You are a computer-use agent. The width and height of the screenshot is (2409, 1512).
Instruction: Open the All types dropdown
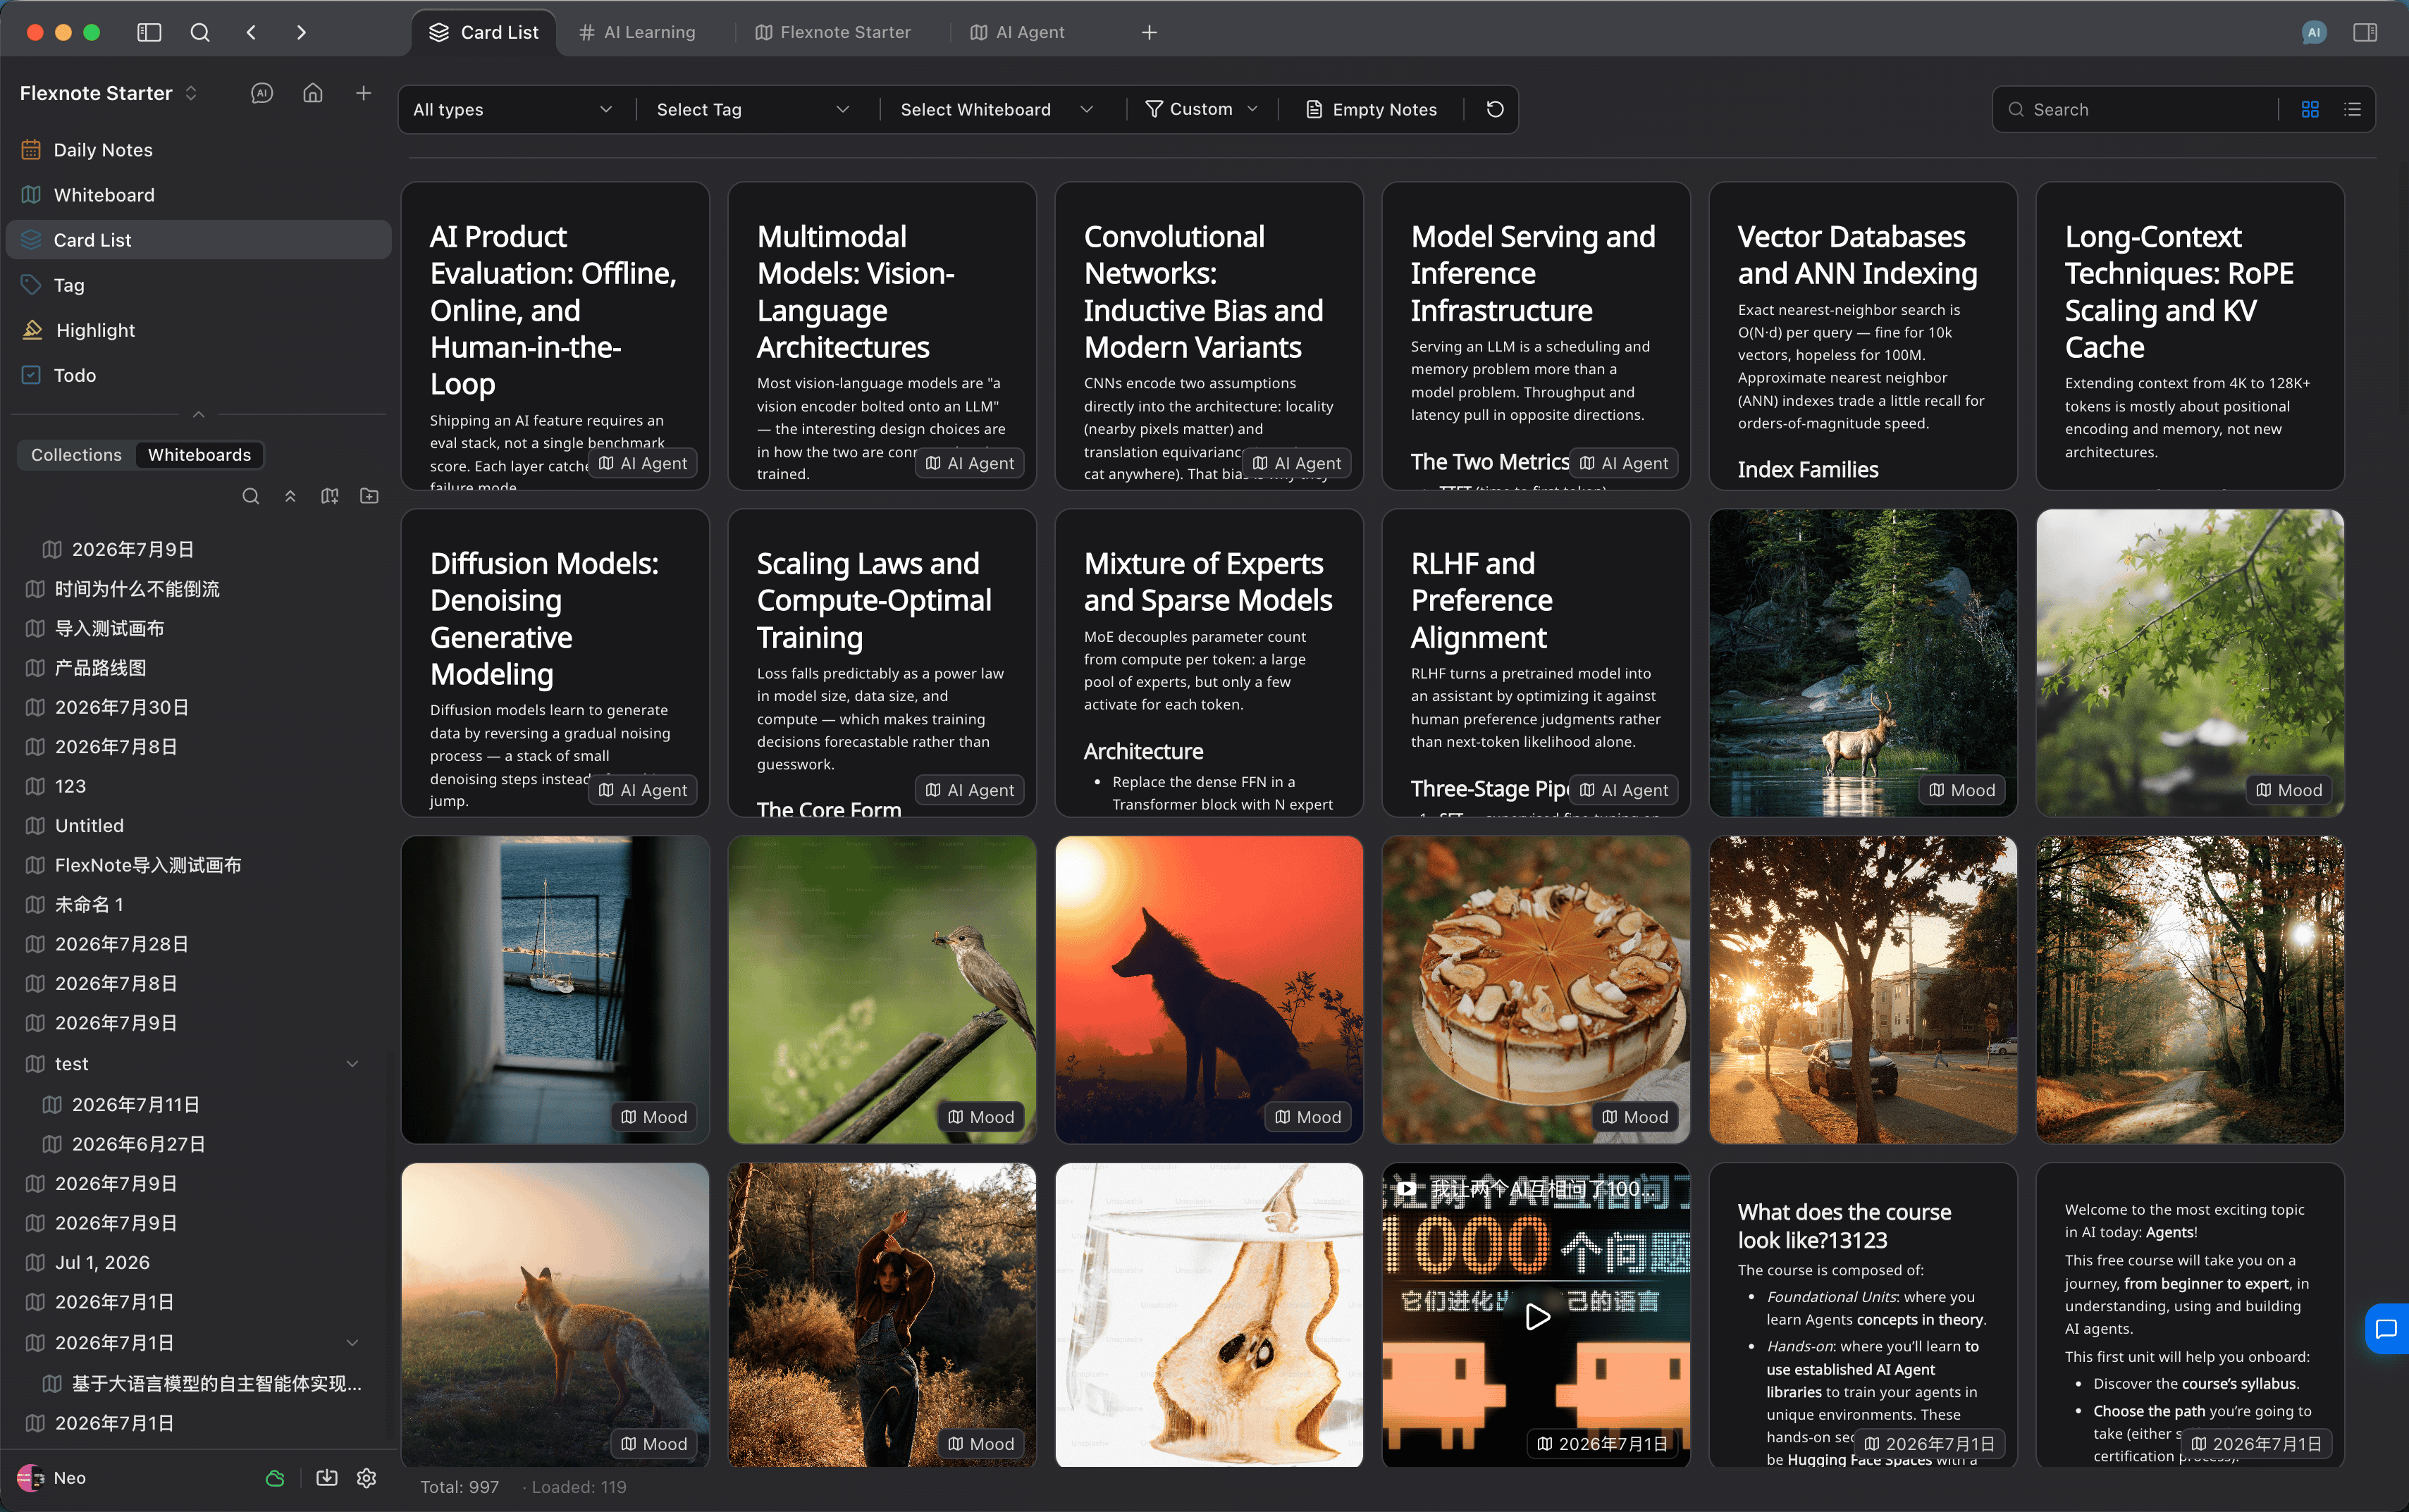point(513,109)
